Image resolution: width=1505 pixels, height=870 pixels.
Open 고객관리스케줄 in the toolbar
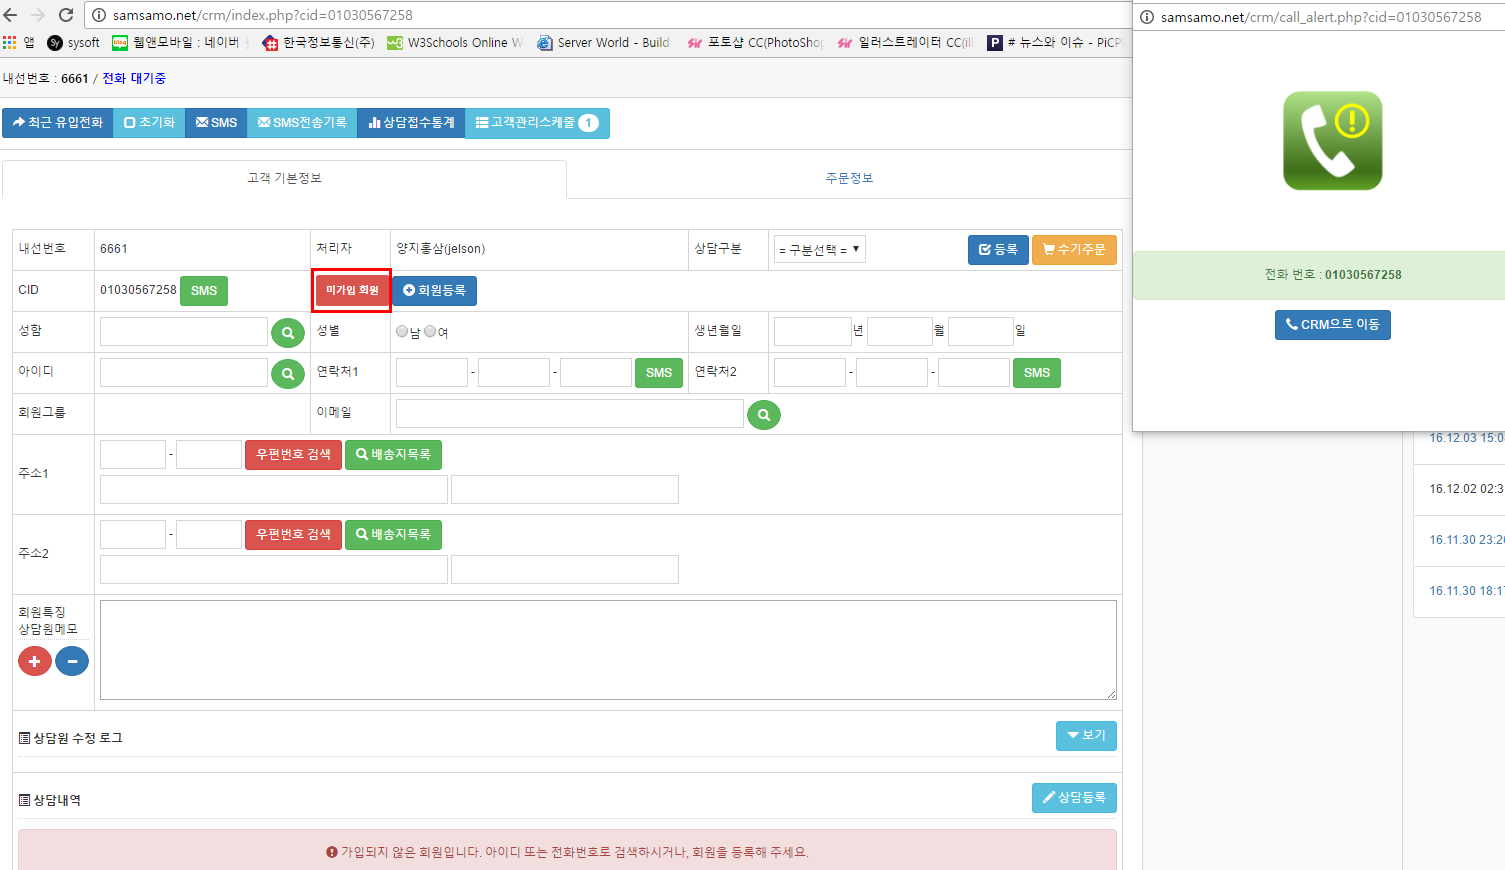pyautogui.click(x=536, y=123)
